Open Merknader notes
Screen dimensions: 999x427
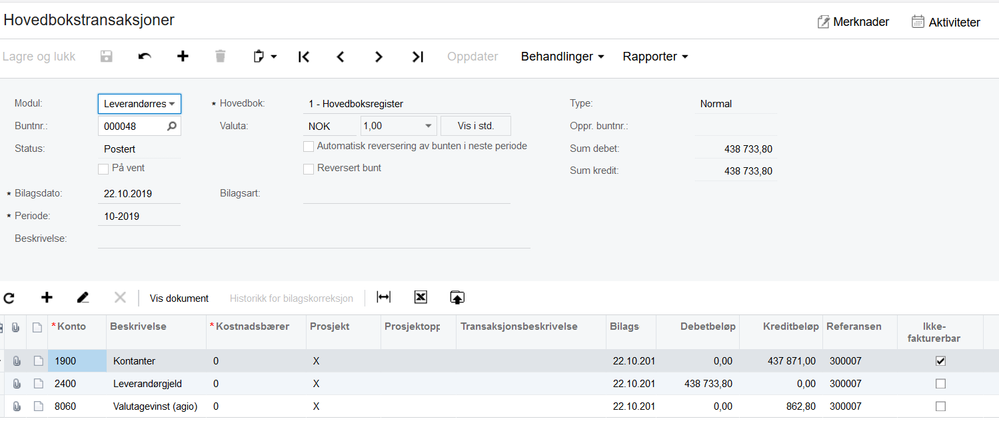pyautogui.click(x=853, y=21)
